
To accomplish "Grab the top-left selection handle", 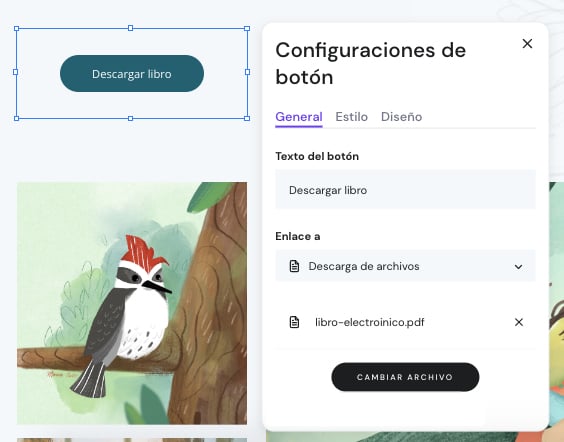I will 17,28.
